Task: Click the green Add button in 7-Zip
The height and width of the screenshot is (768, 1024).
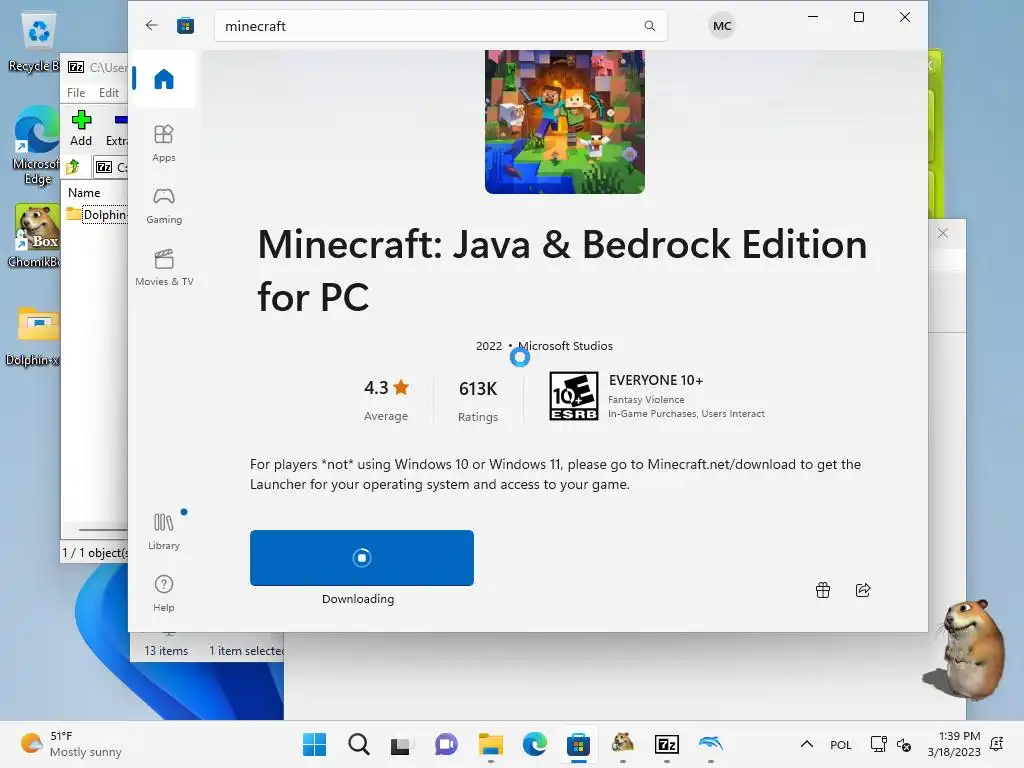Action: (x=81, y=128)
